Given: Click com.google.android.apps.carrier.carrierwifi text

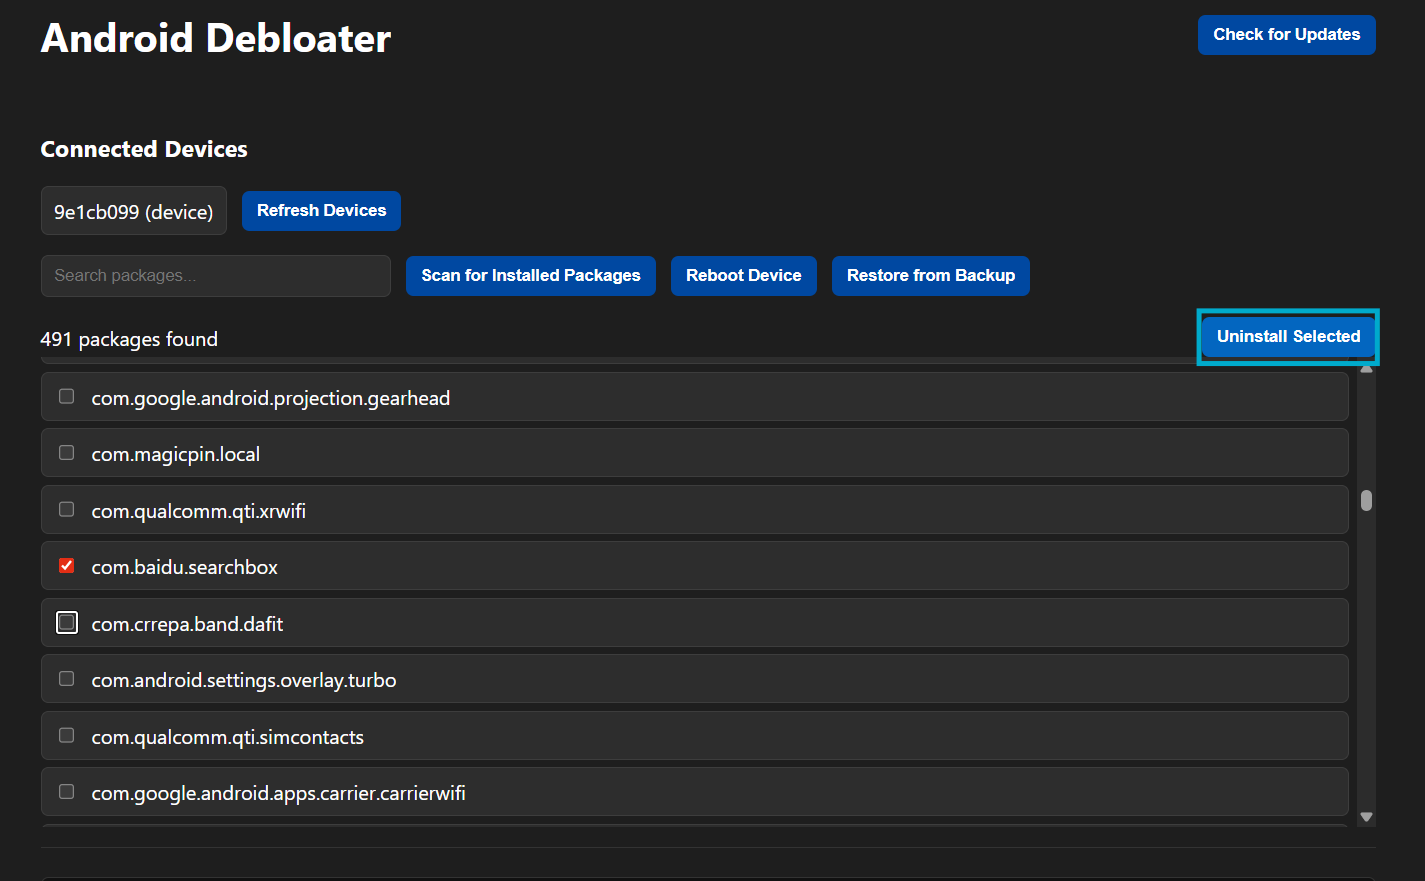Looking at the screenshot, I should tap(279, 793).
